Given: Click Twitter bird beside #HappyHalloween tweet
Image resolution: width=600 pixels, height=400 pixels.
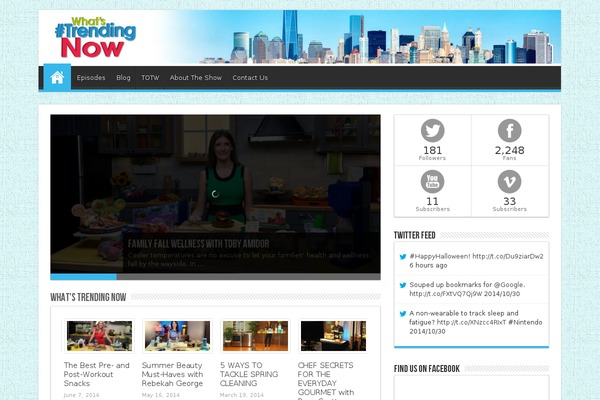Looking at the screenshot, I should point(403,257).
